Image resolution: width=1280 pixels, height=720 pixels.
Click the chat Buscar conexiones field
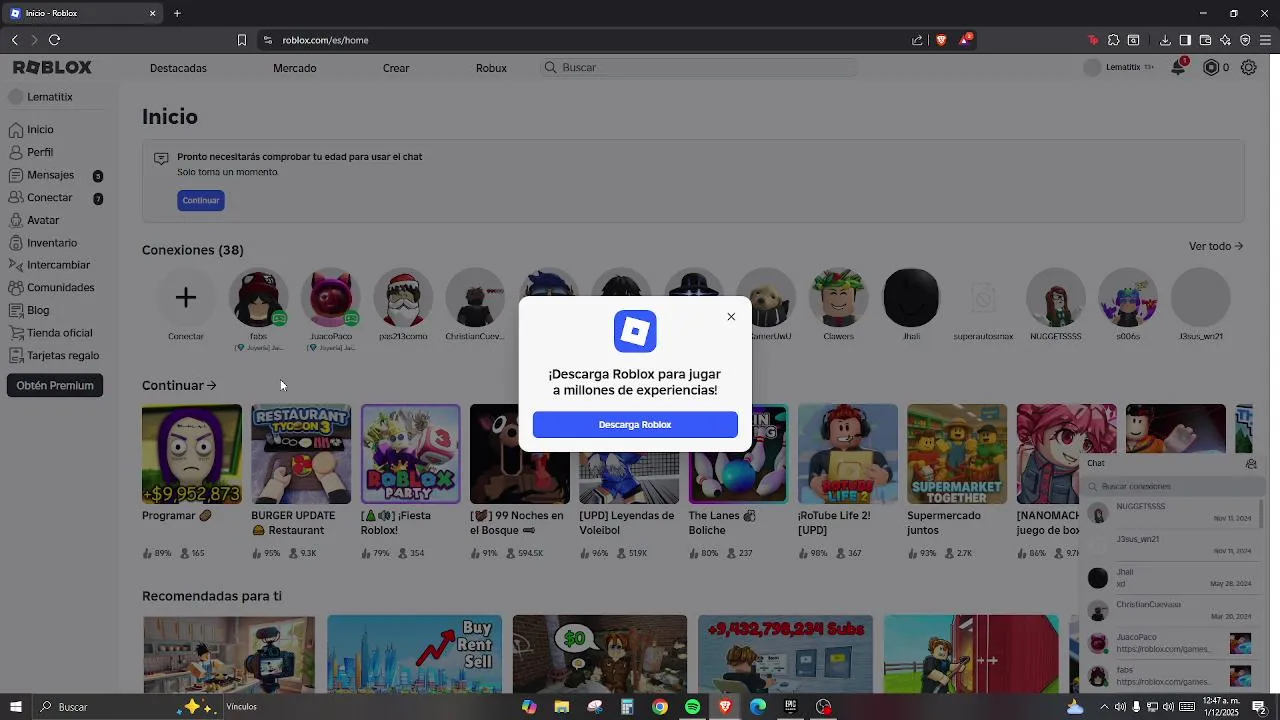1175,486
